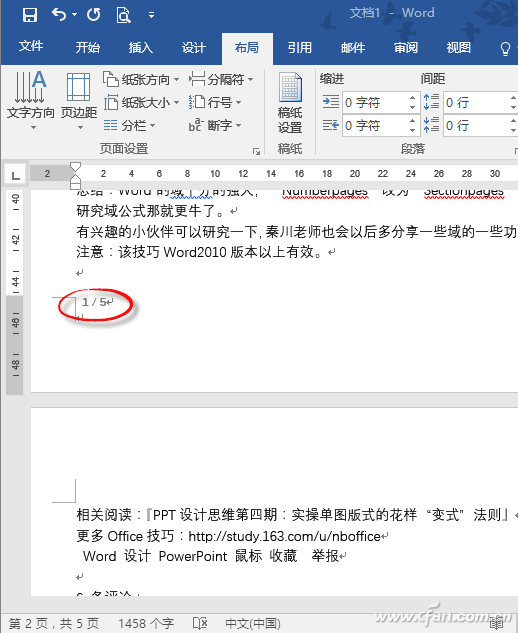Open Page Setup dialog launcher icon
The image size is (518, 633).
coord(256,151)
